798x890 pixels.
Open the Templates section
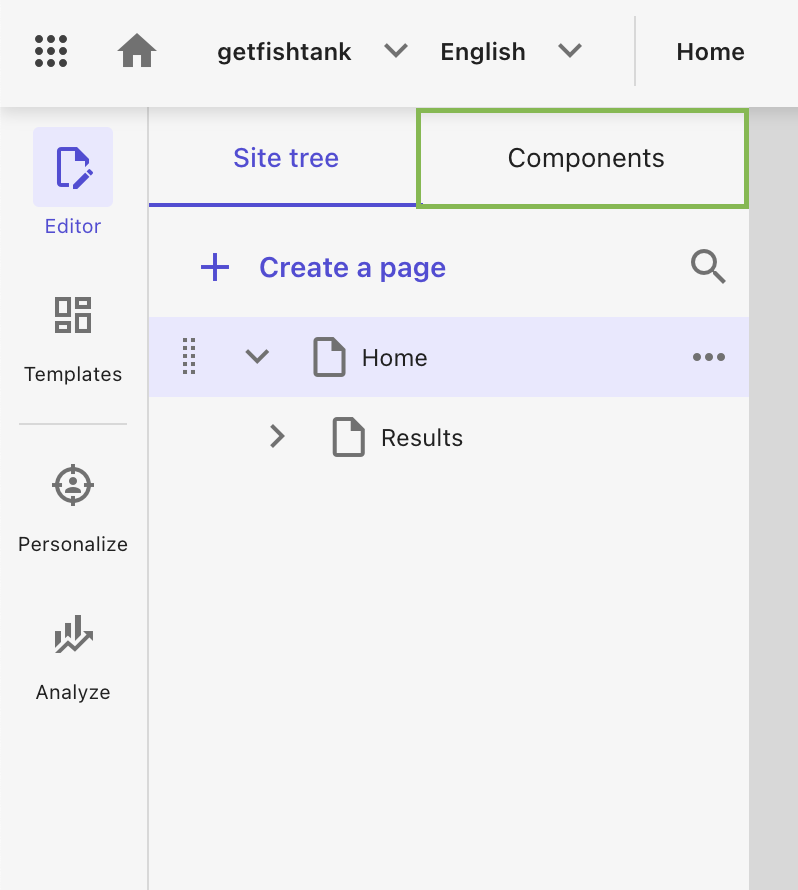coord(72,315)
